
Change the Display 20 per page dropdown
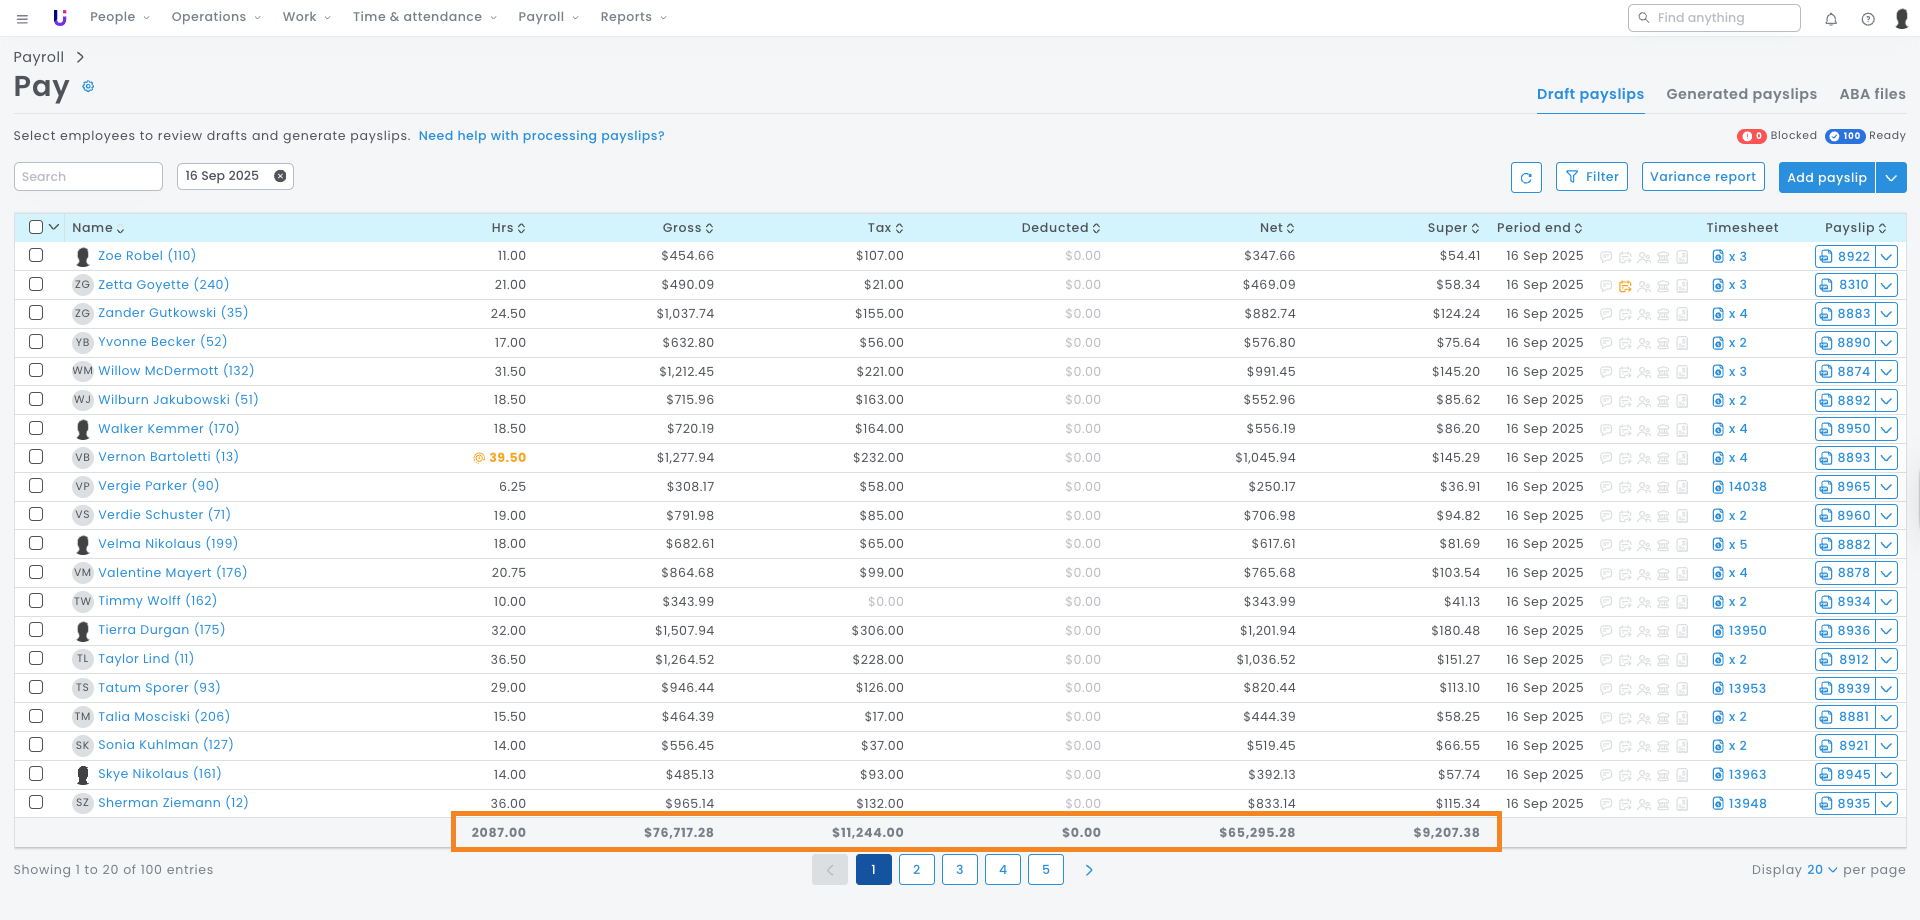pos(1821,870)
